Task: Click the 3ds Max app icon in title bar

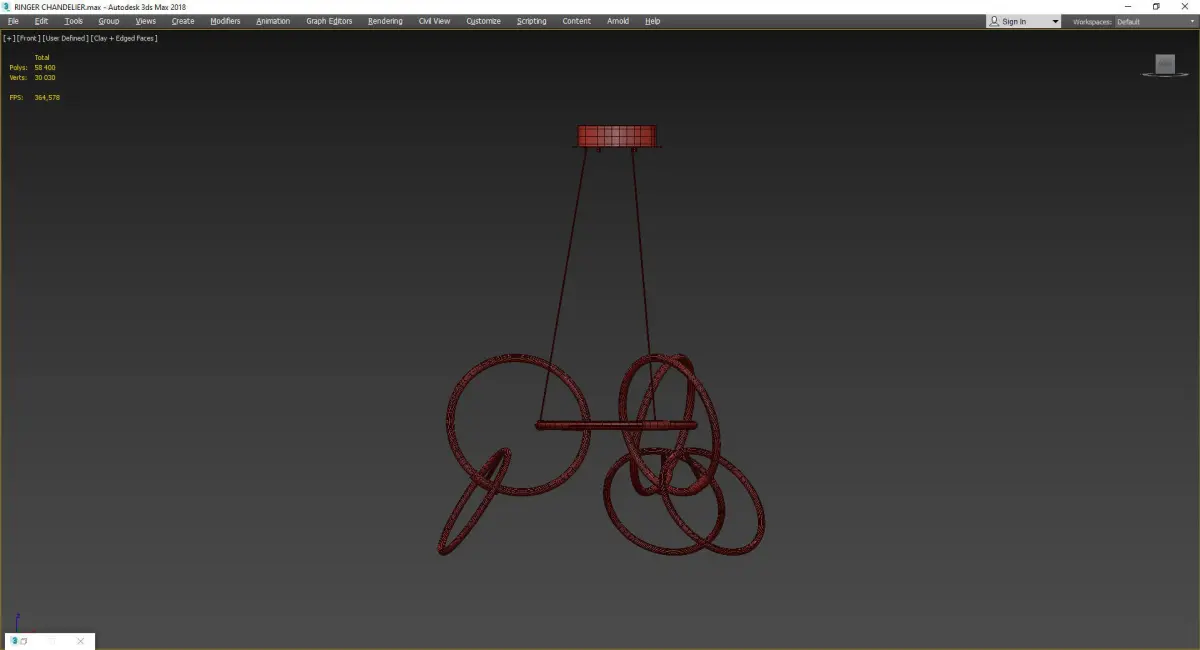Action: [6, 7]
